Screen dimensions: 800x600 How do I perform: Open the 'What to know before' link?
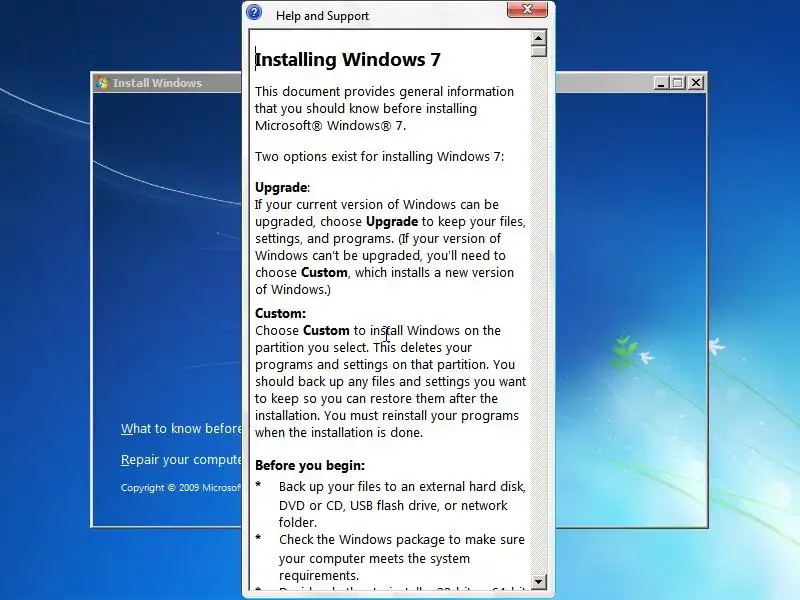click(182, 429)
